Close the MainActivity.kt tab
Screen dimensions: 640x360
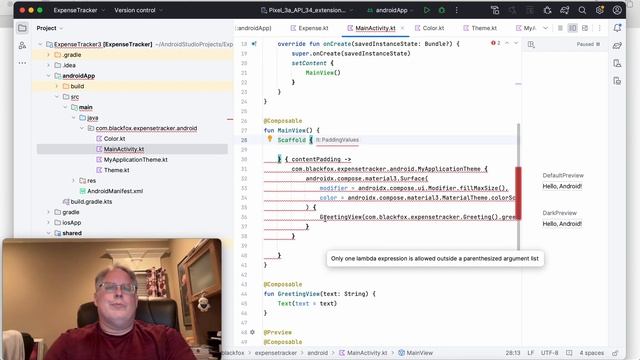pos(402,28)
